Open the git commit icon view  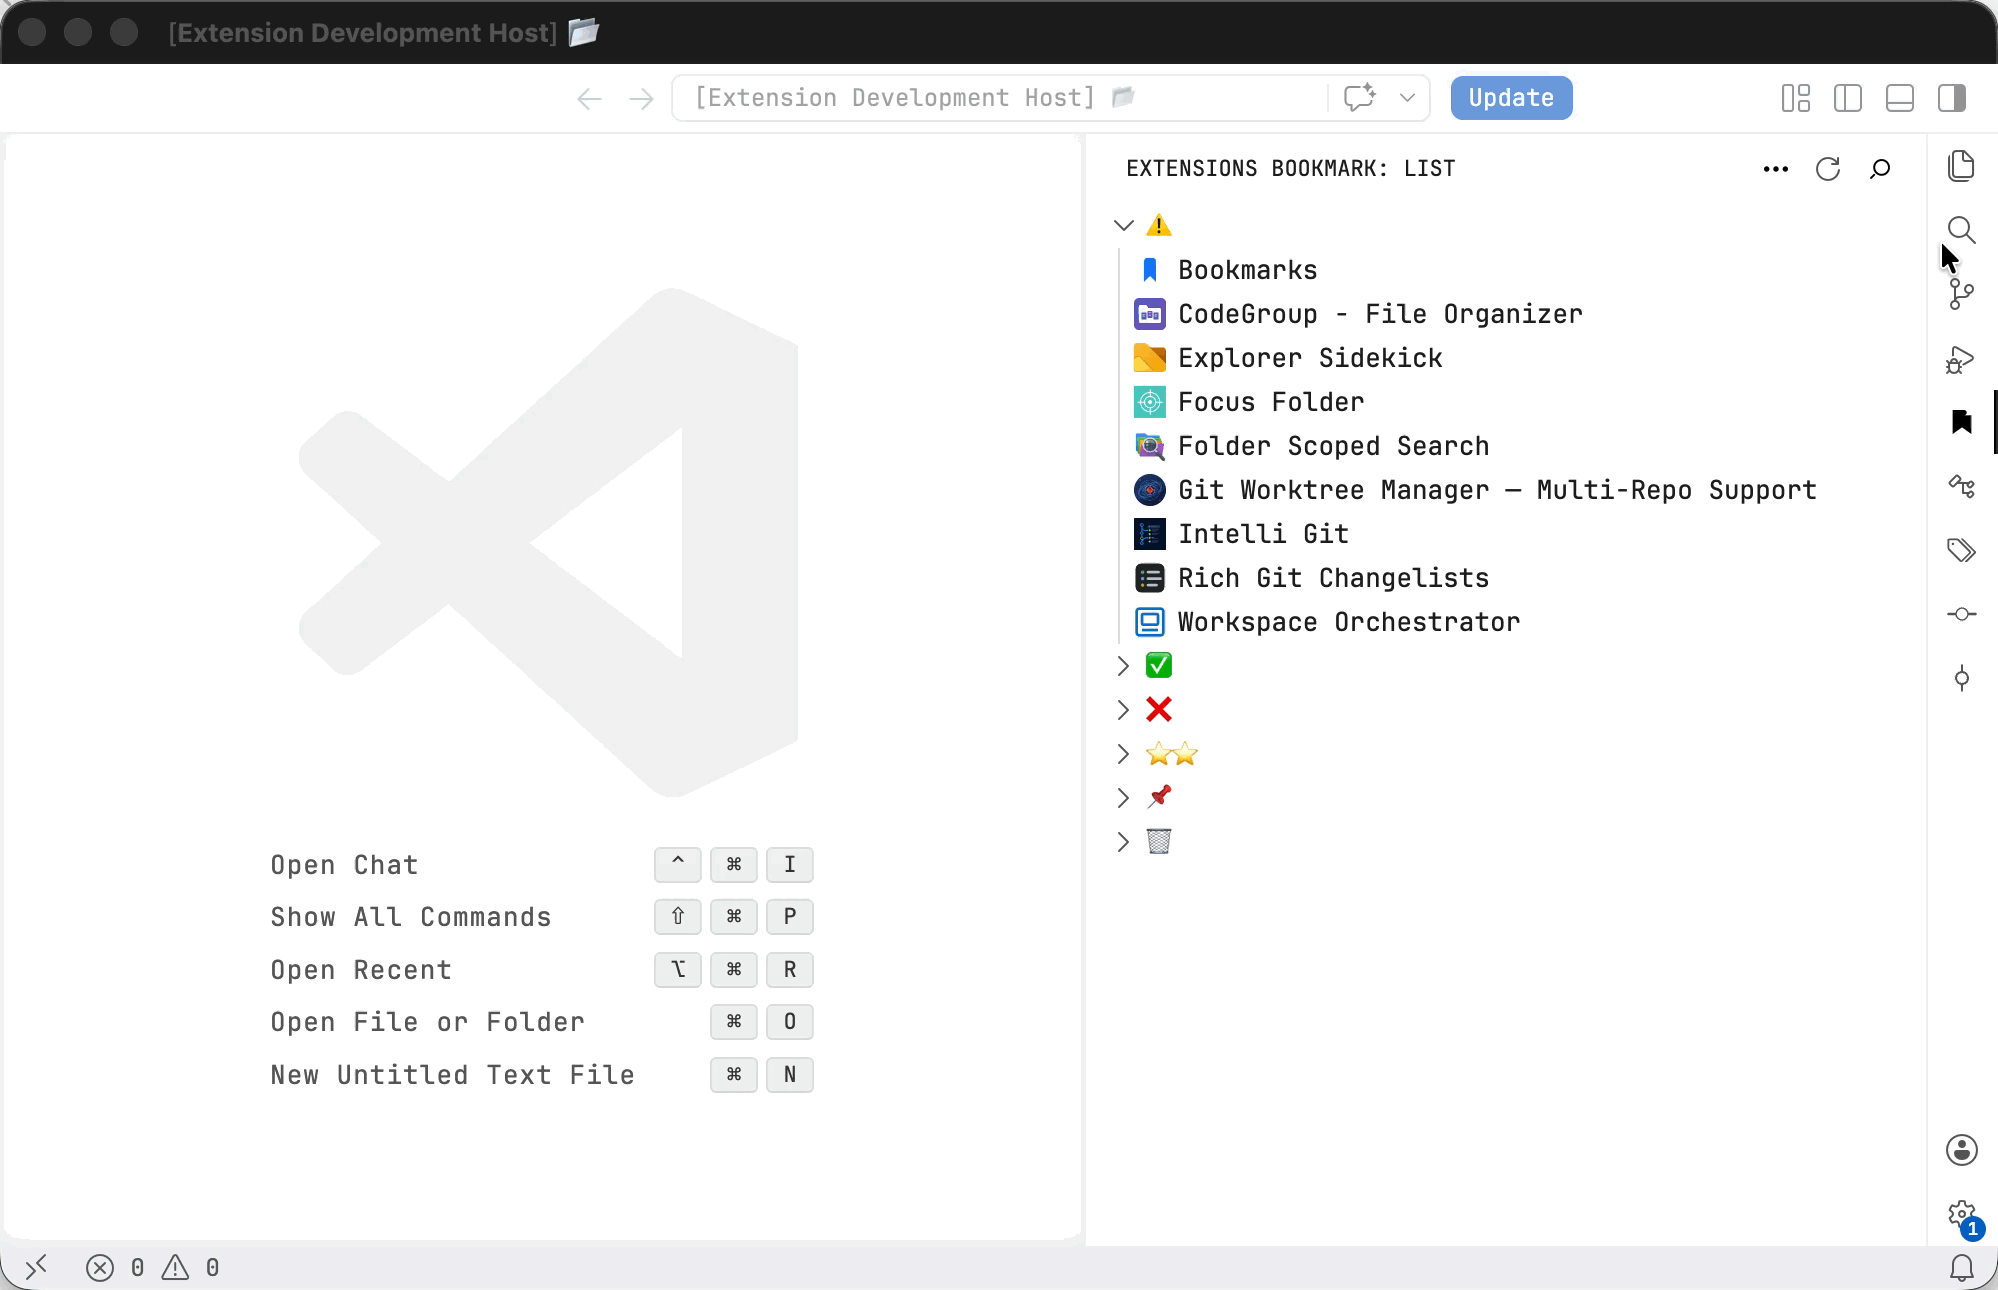pyautogui.click(x=1961, y=614)
